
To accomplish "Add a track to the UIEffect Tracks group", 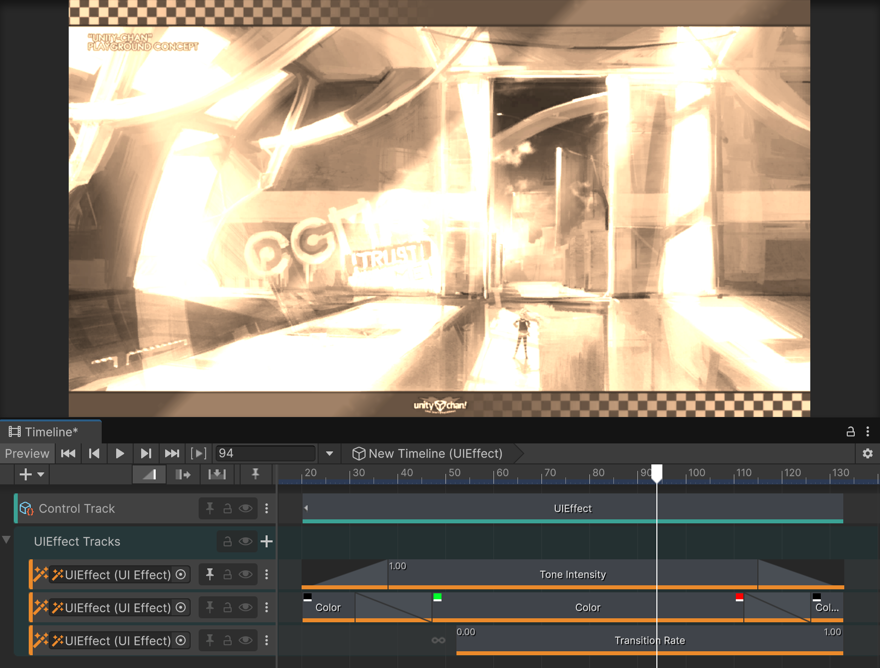I will click(x=267, y=542).
